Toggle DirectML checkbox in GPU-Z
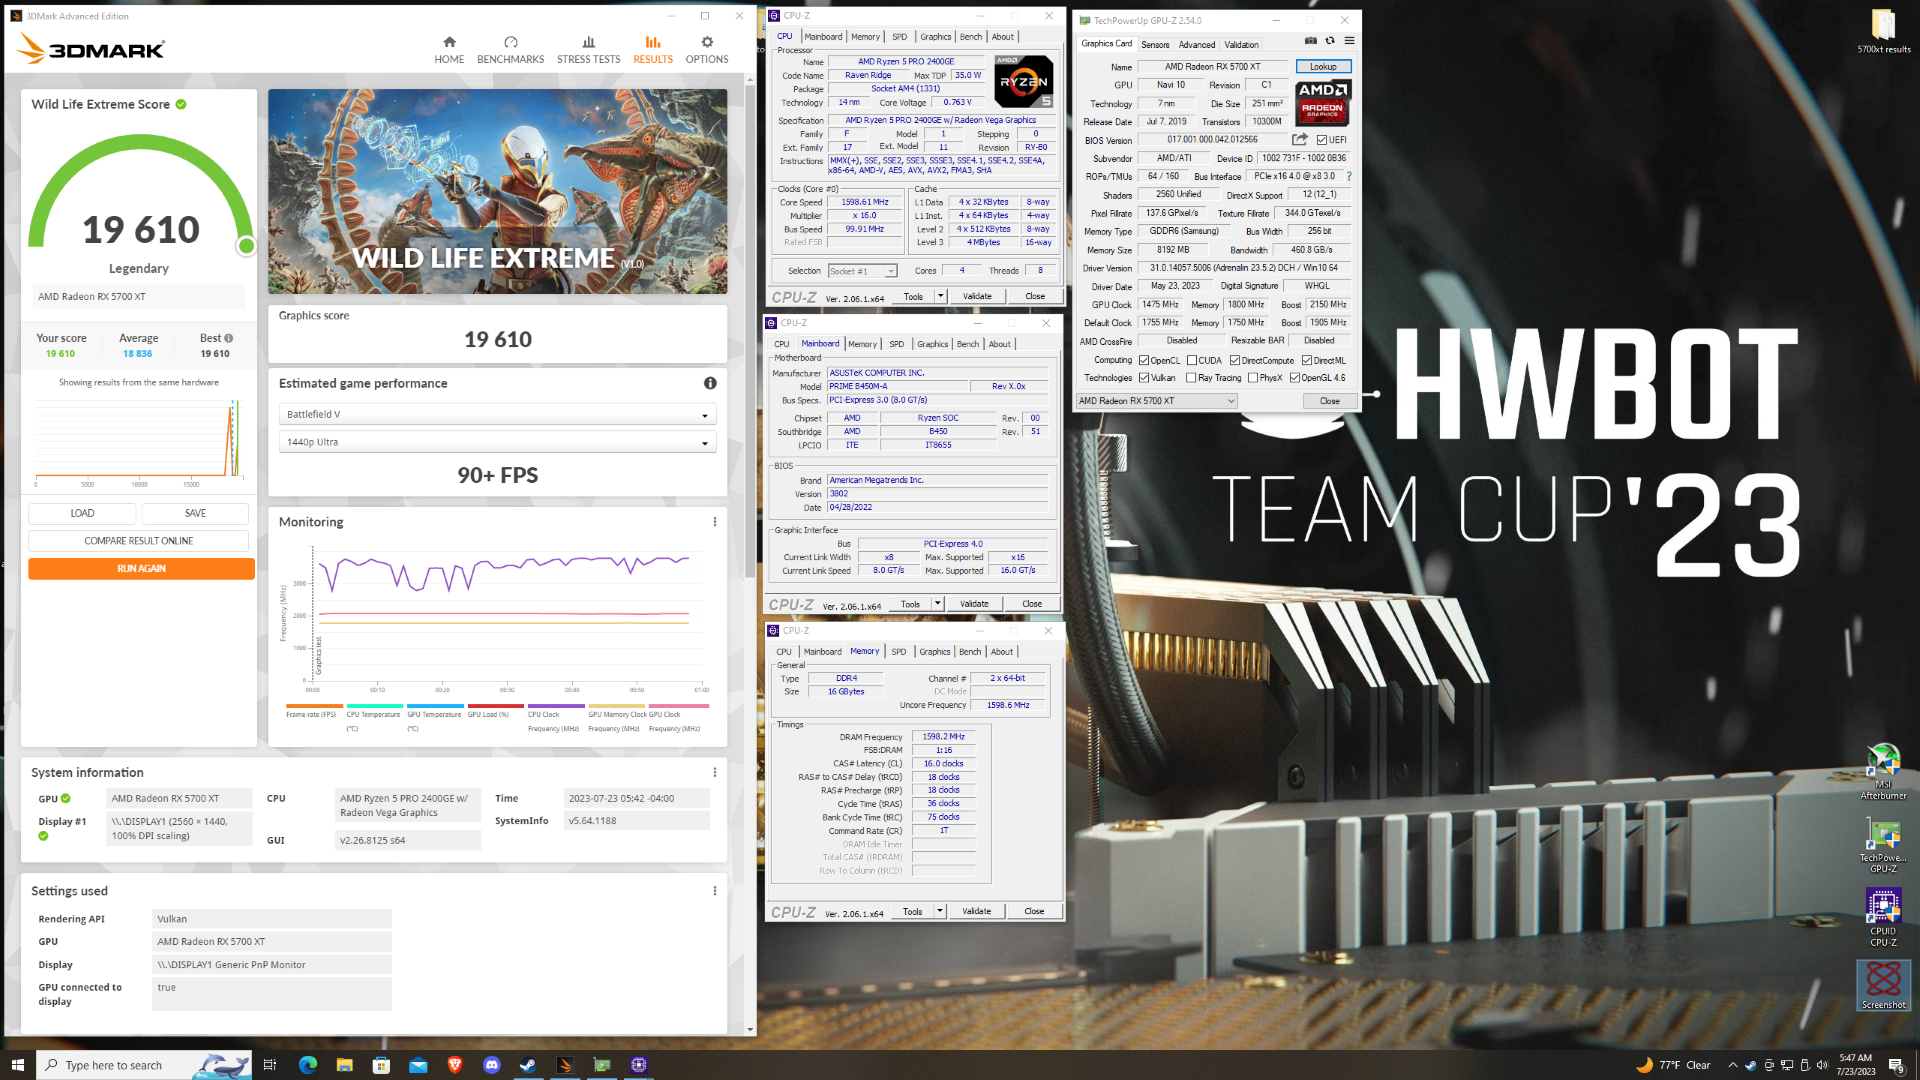Screen dimensions: 1920x1080 [1307, 361]
